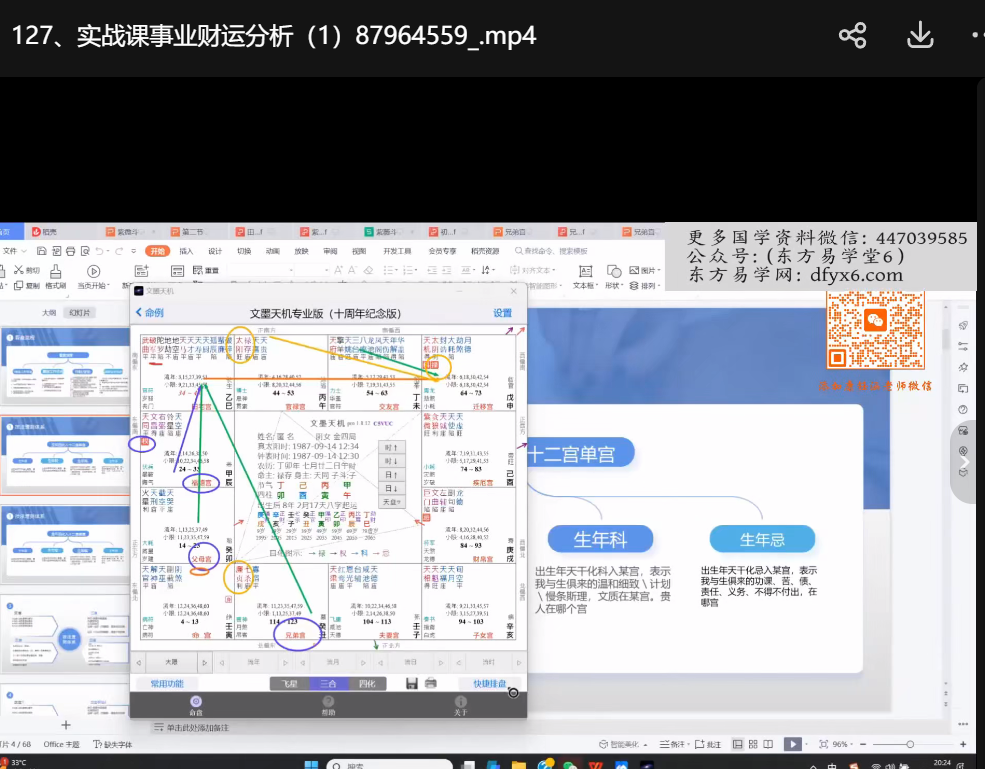Select the 四化 mode toggle
Image resolution: width=985 pixels, height=769 pixels.
367,684
